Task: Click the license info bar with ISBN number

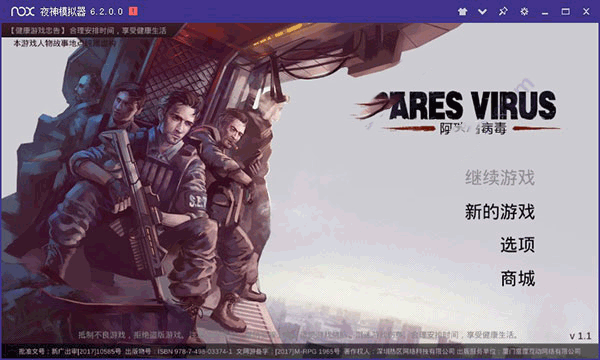Action: 300,351
